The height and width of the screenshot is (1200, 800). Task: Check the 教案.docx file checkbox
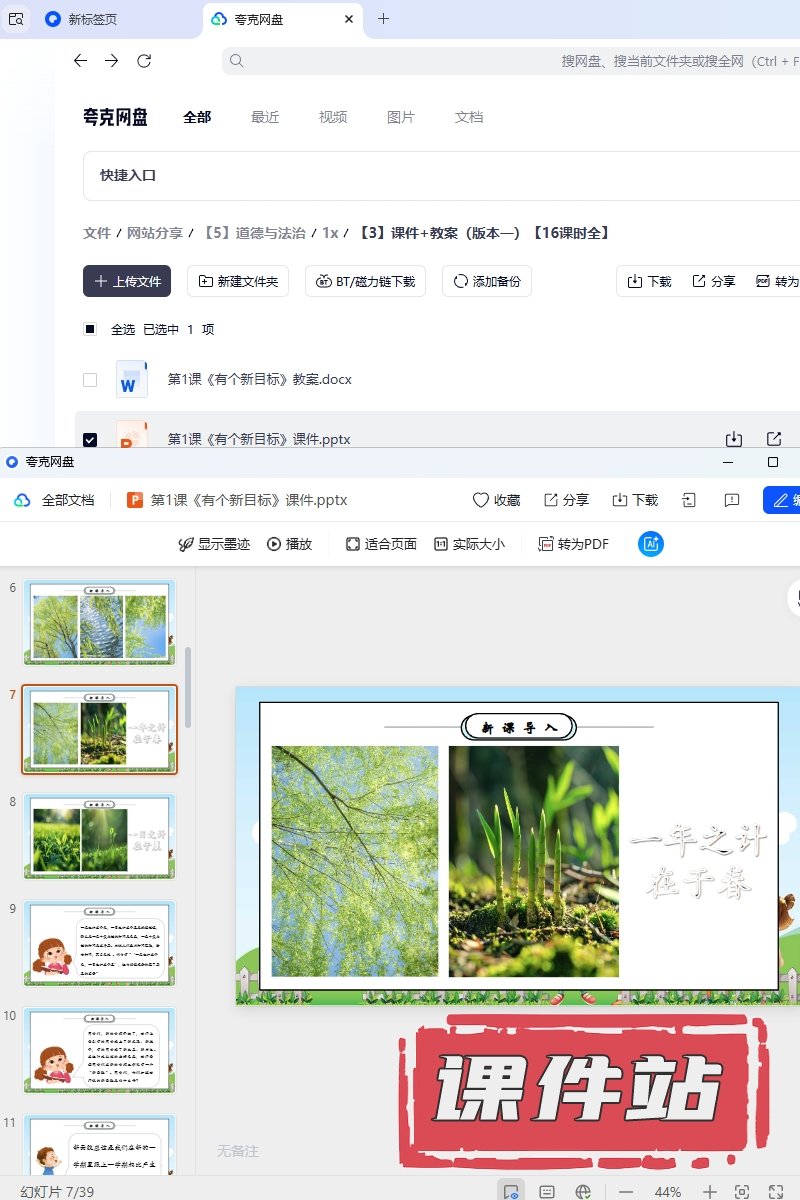(90, 380)
